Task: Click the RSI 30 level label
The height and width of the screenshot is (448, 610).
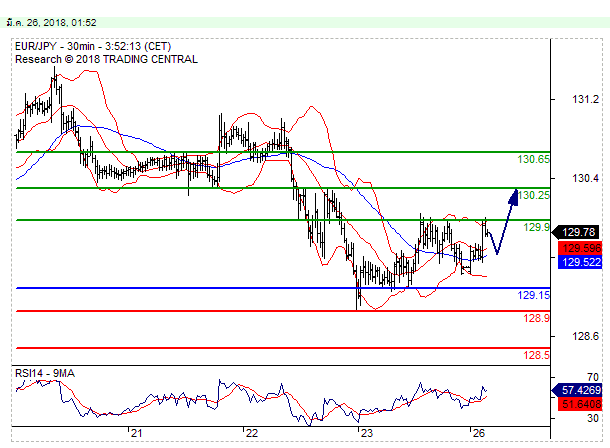Action: point(593,418)
